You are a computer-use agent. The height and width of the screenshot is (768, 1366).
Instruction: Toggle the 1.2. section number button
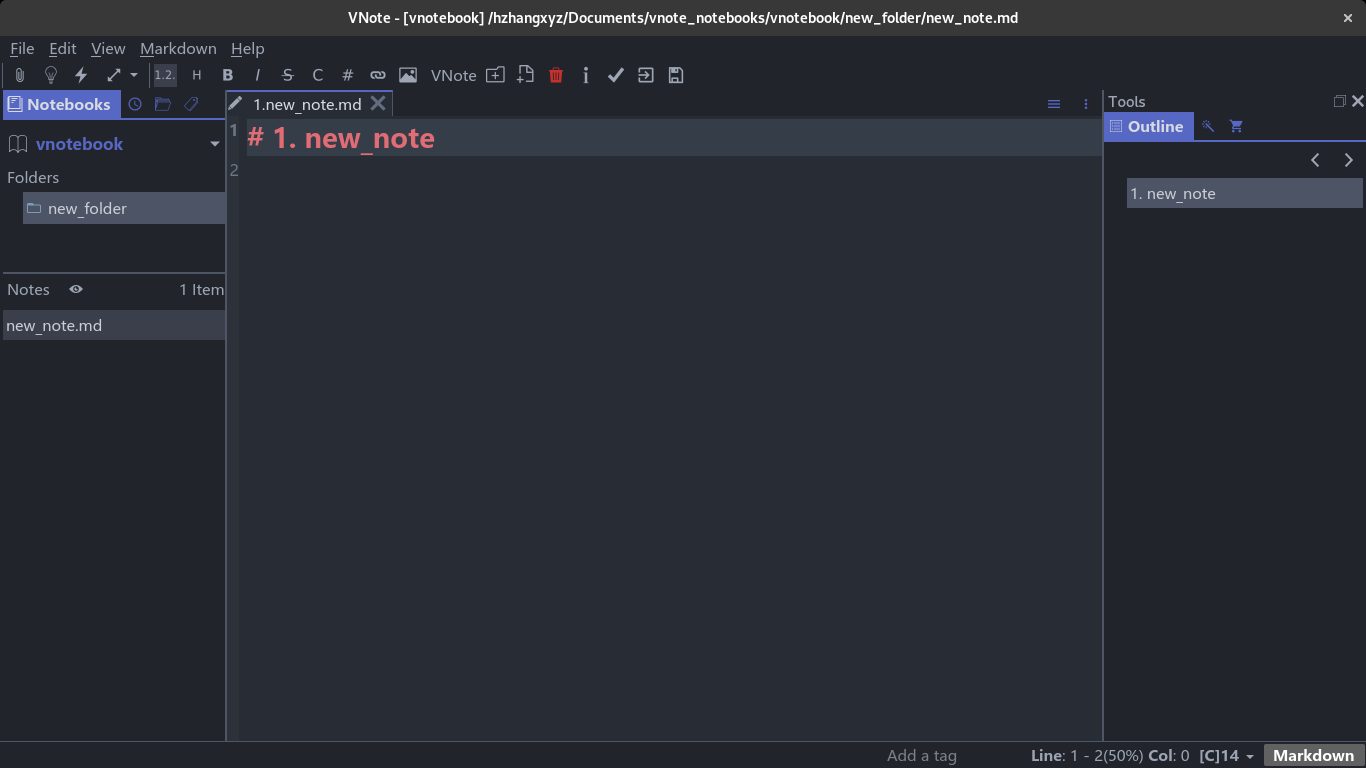163,74
